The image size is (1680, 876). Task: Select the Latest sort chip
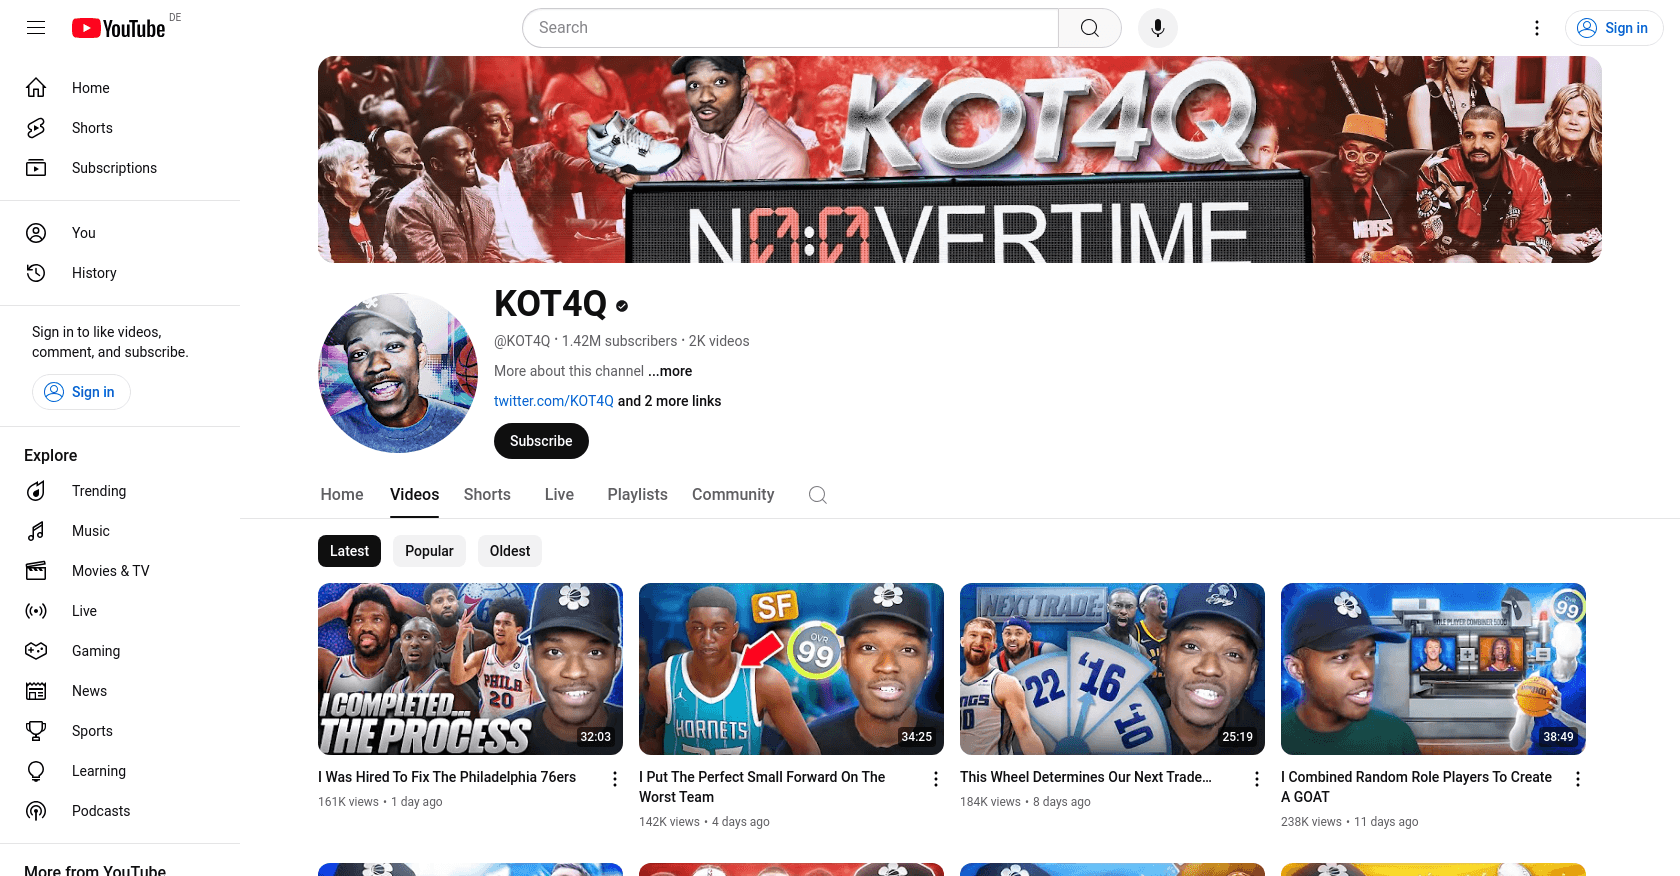[349, 551]
